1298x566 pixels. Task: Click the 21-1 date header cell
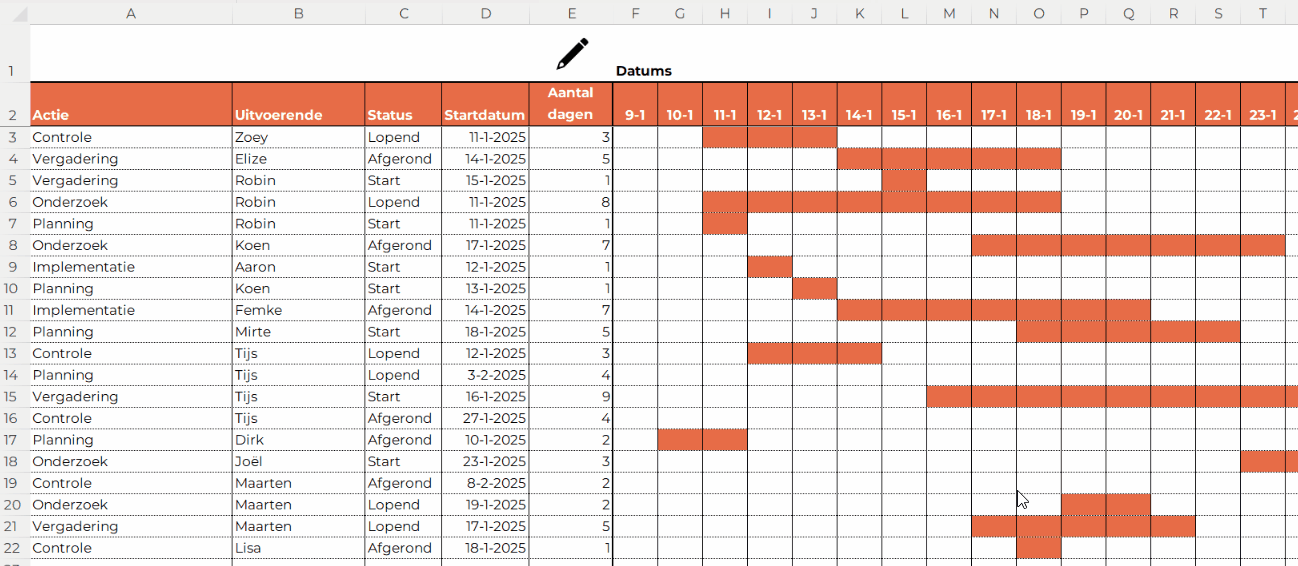(x=1173, y=104)
